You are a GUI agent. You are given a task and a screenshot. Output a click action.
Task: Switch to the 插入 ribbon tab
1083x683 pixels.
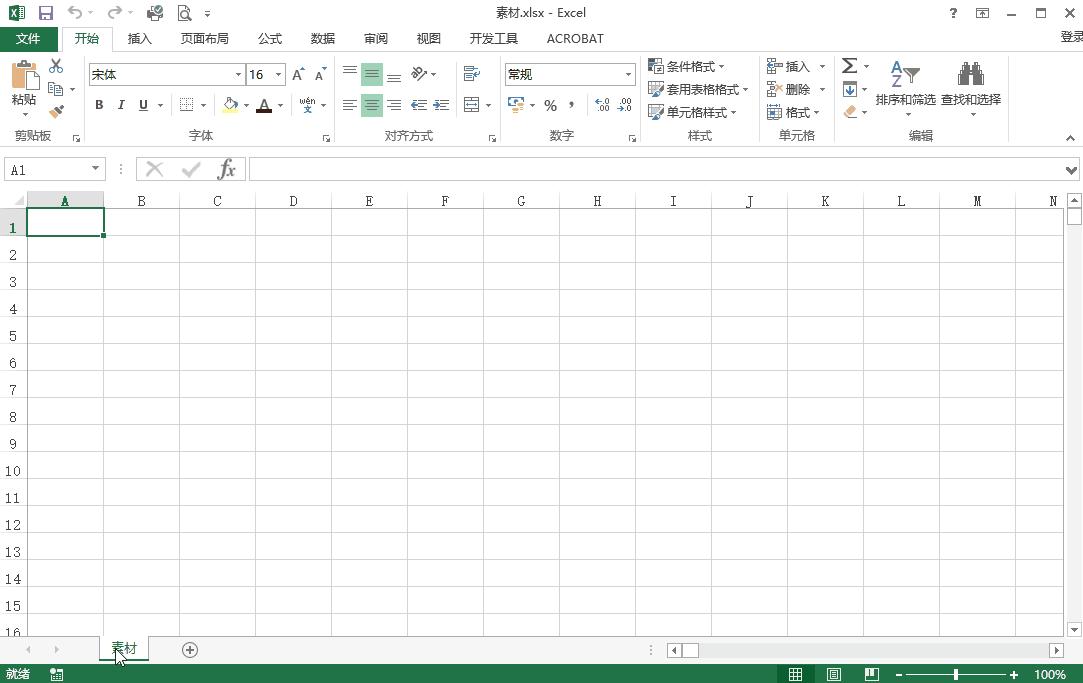click(140, 38)
